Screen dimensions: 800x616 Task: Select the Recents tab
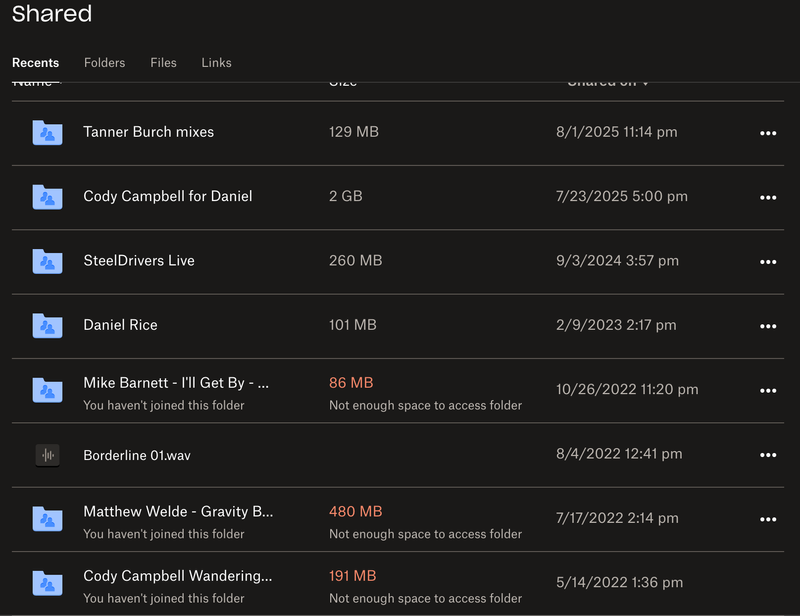tap(35, 63)
